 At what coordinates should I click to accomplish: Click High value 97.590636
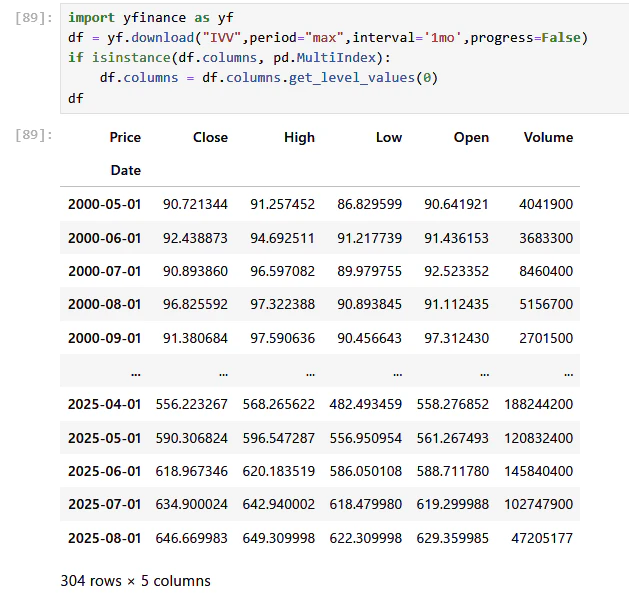282,338
